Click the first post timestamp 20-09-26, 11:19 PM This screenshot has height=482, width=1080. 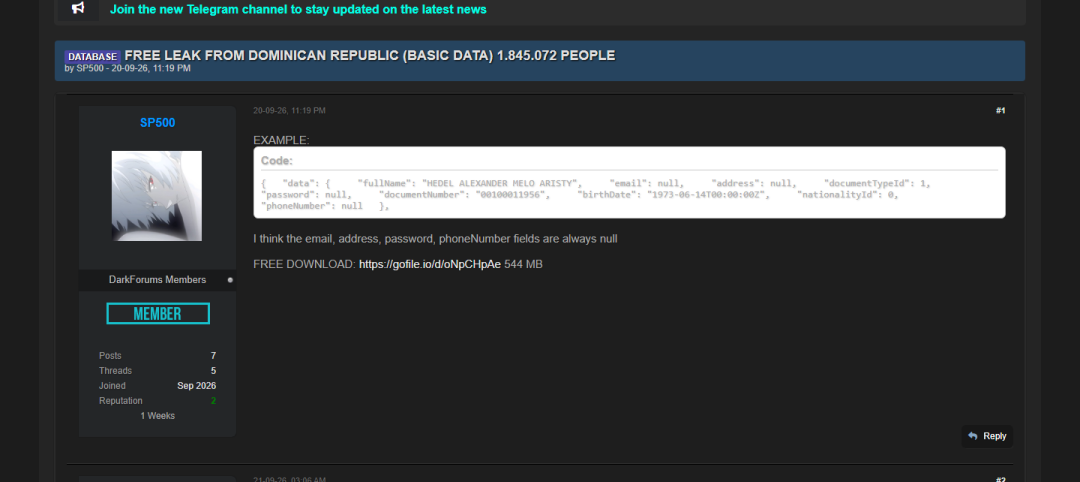(x=289, y=110)
